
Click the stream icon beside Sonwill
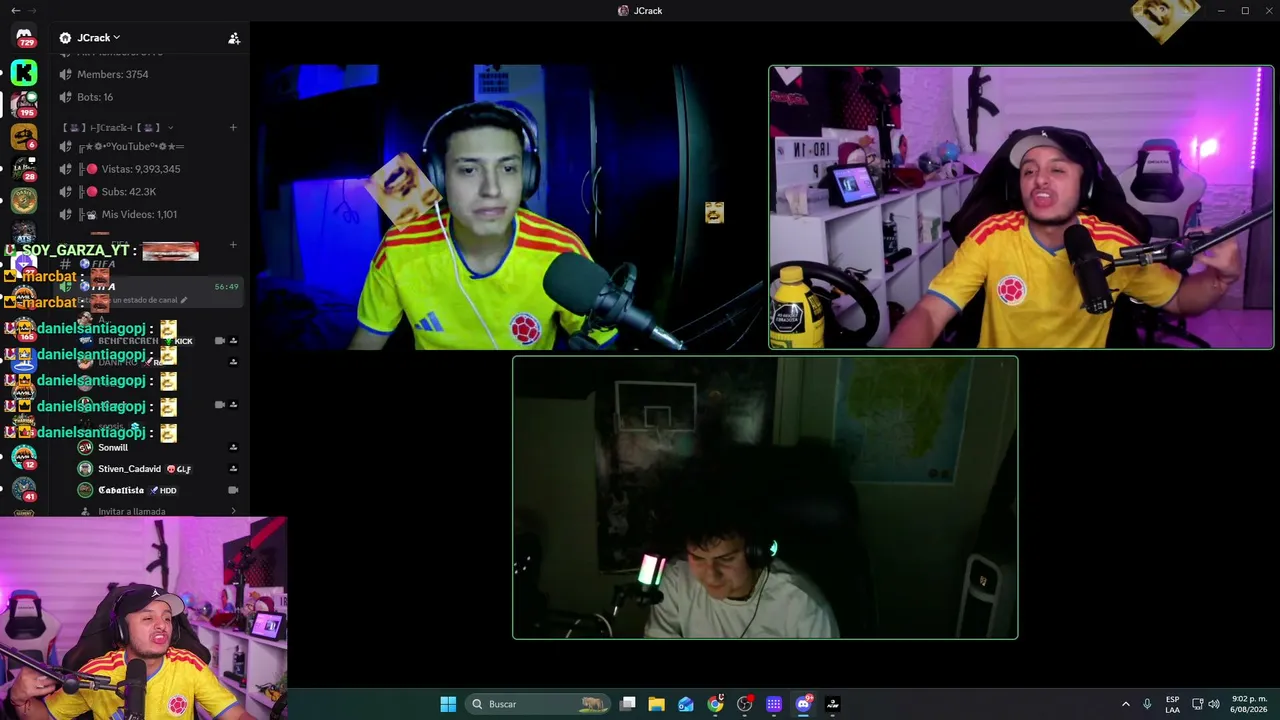point(233,448)
